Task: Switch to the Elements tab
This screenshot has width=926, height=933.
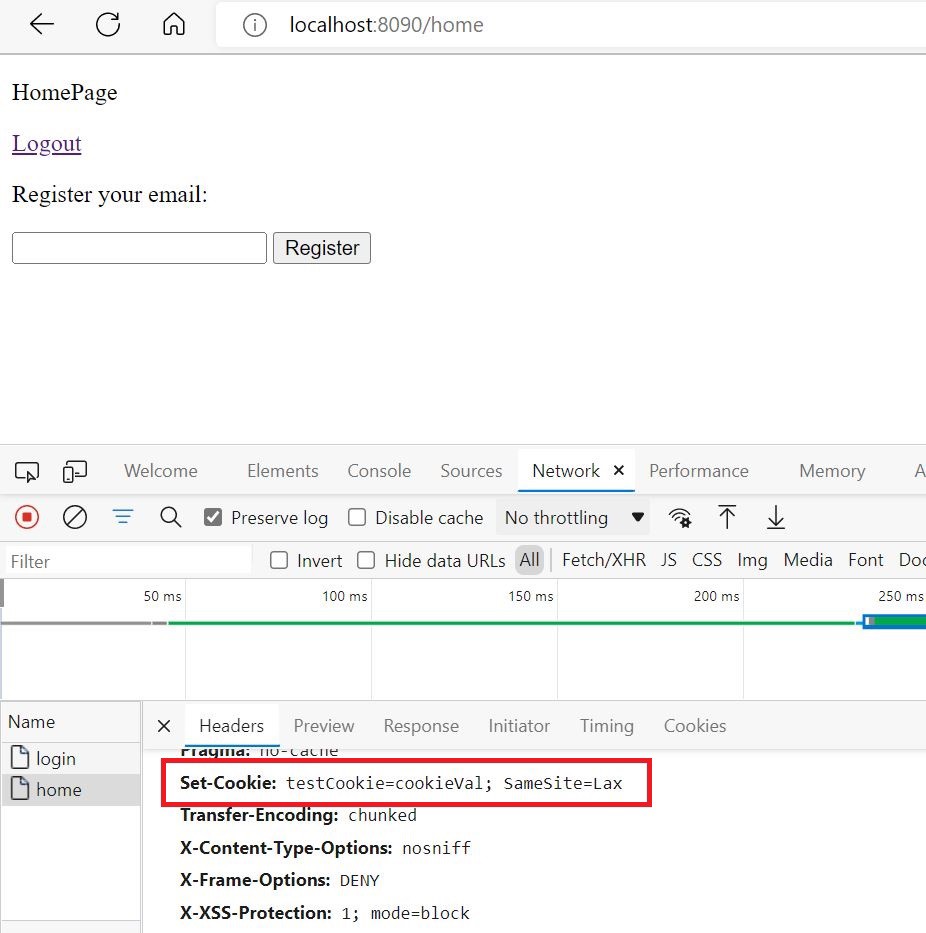Action: pyautogui.click(x=283, y=471)
